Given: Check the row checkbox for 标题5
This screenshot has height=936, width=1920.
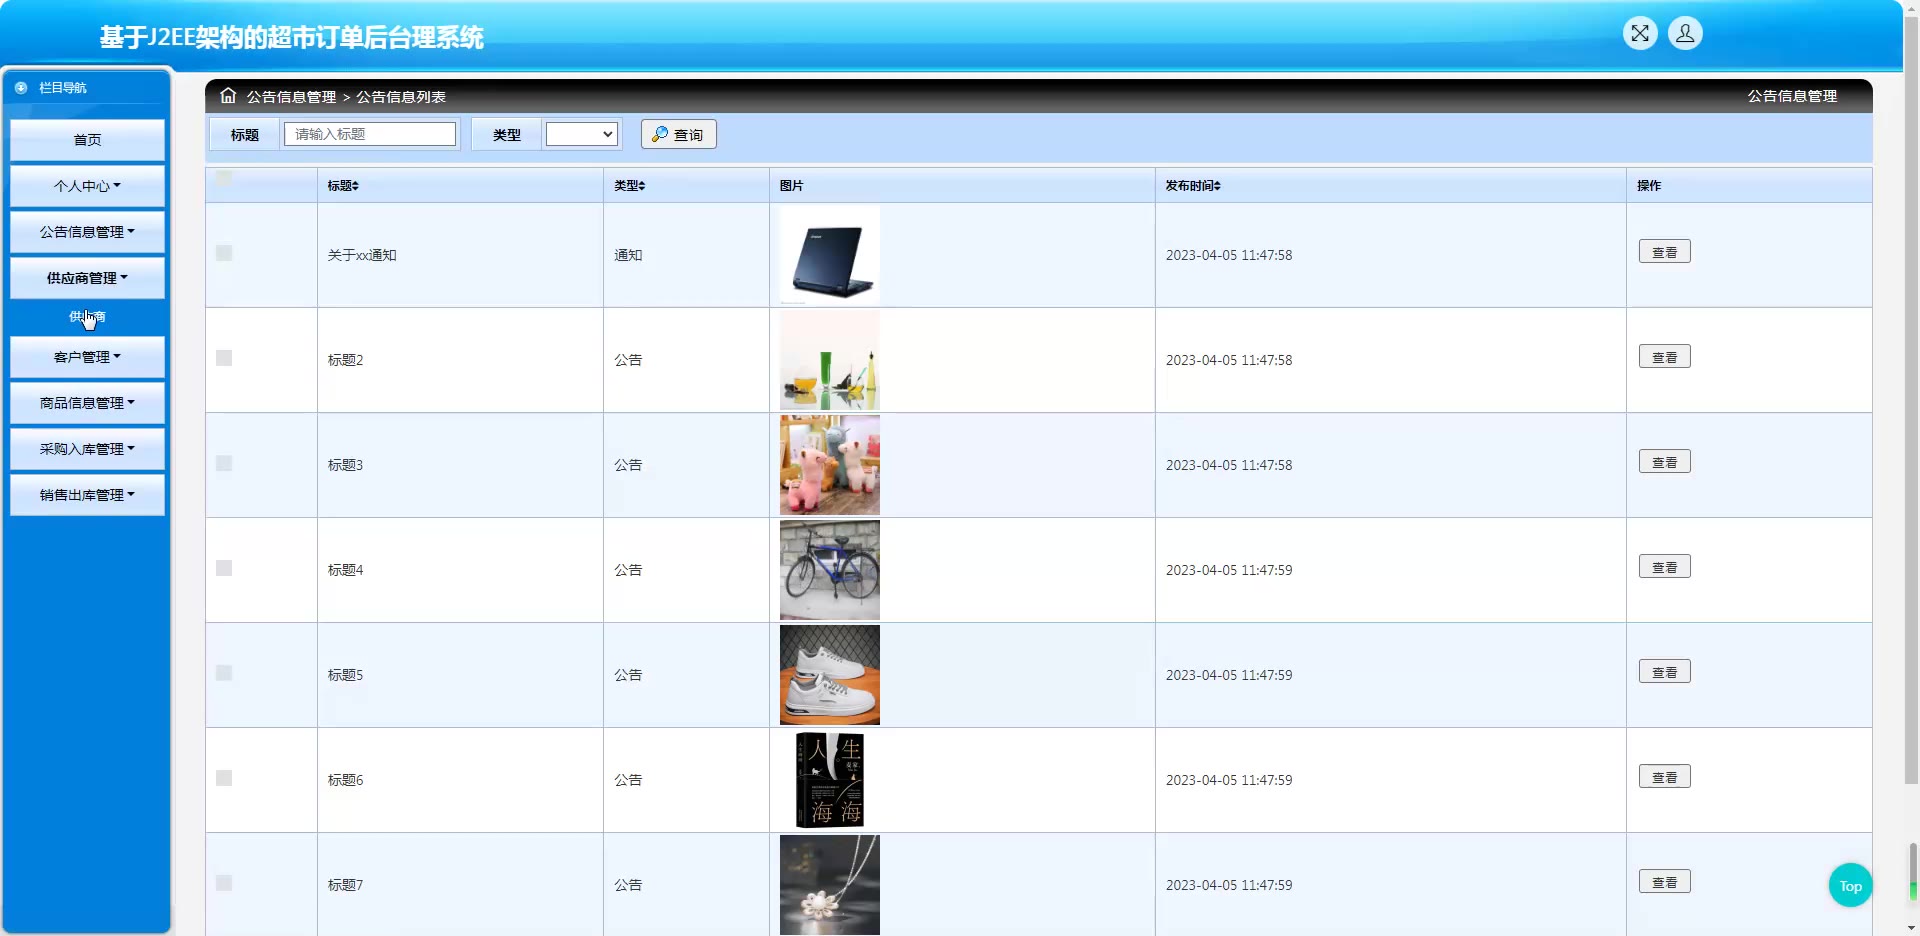Looking at the screenshot, I should pos(224,673).
